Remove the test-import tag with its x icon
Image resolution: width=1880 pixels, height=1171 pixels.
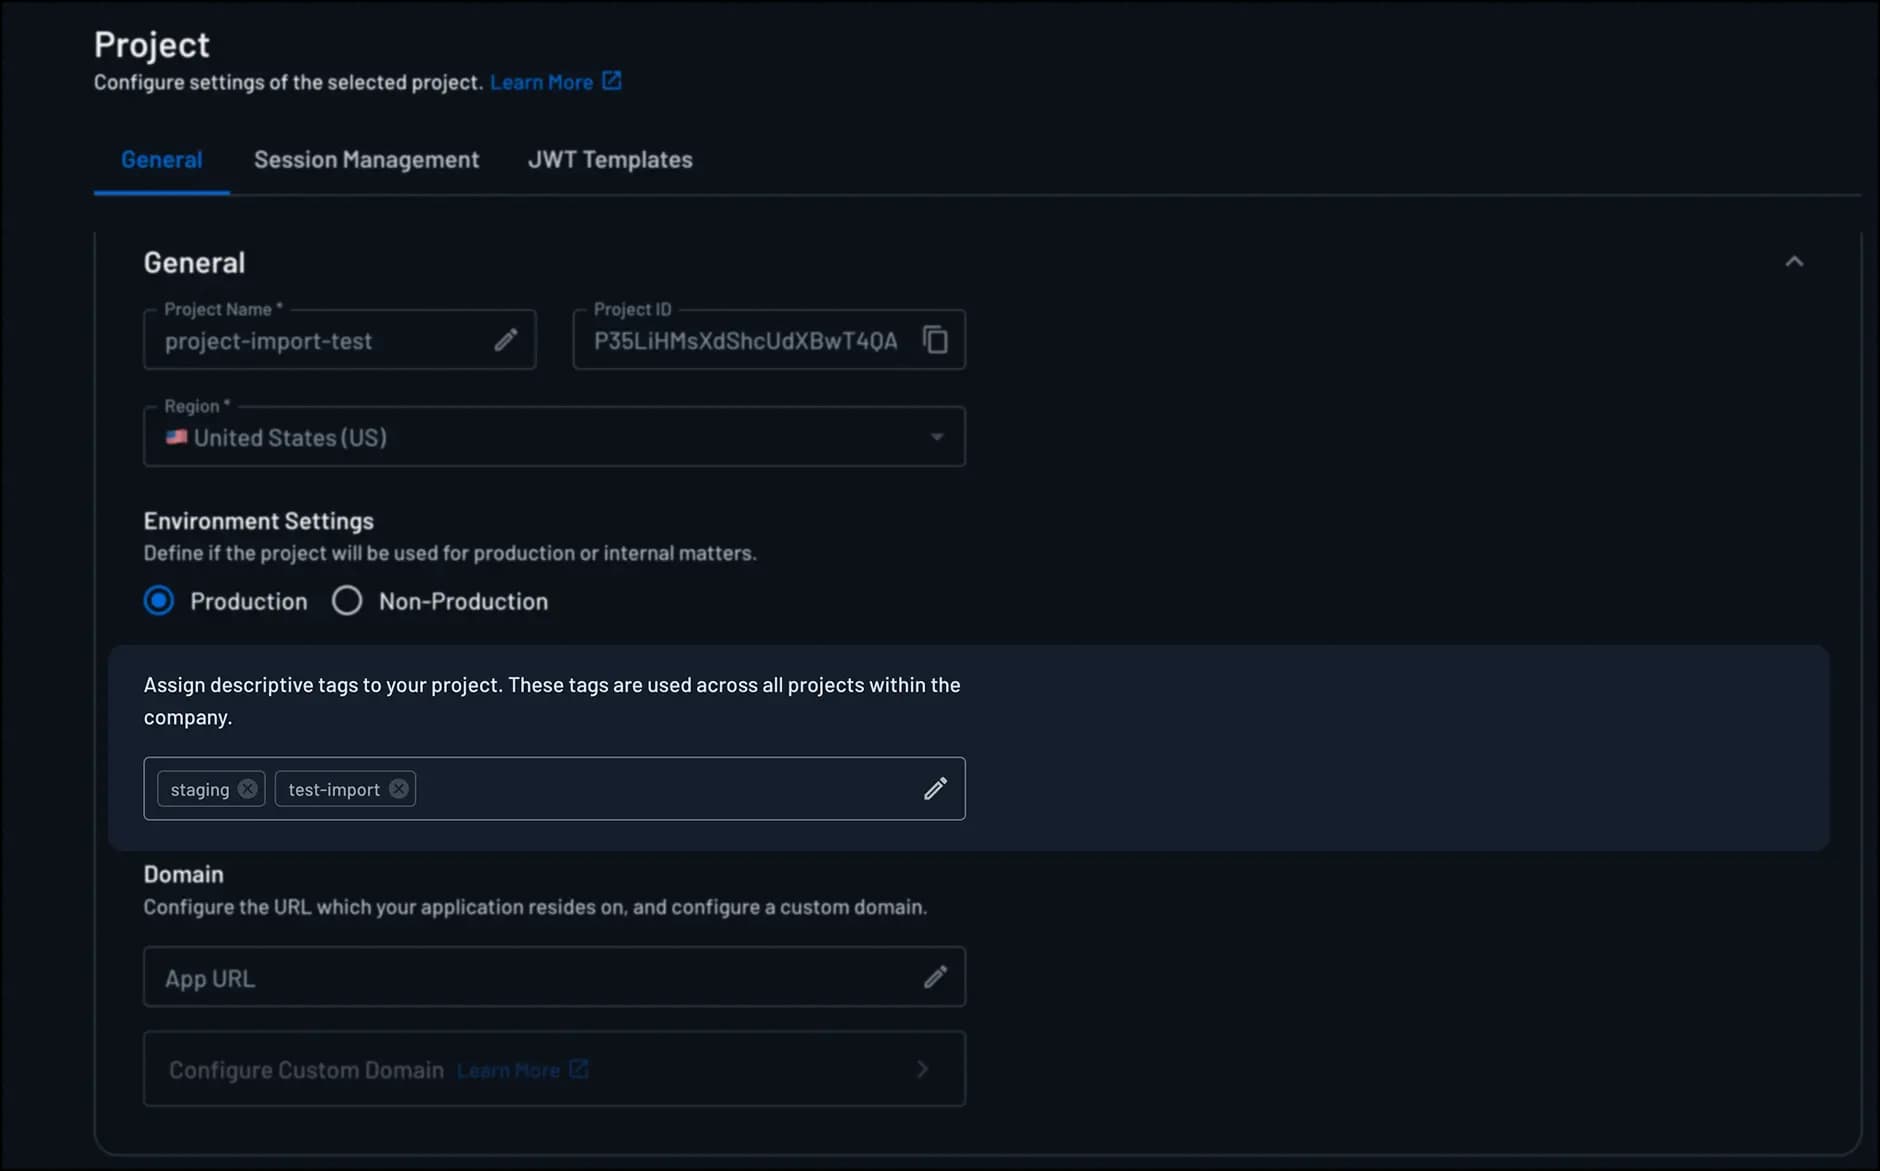(x=399, y=789)
